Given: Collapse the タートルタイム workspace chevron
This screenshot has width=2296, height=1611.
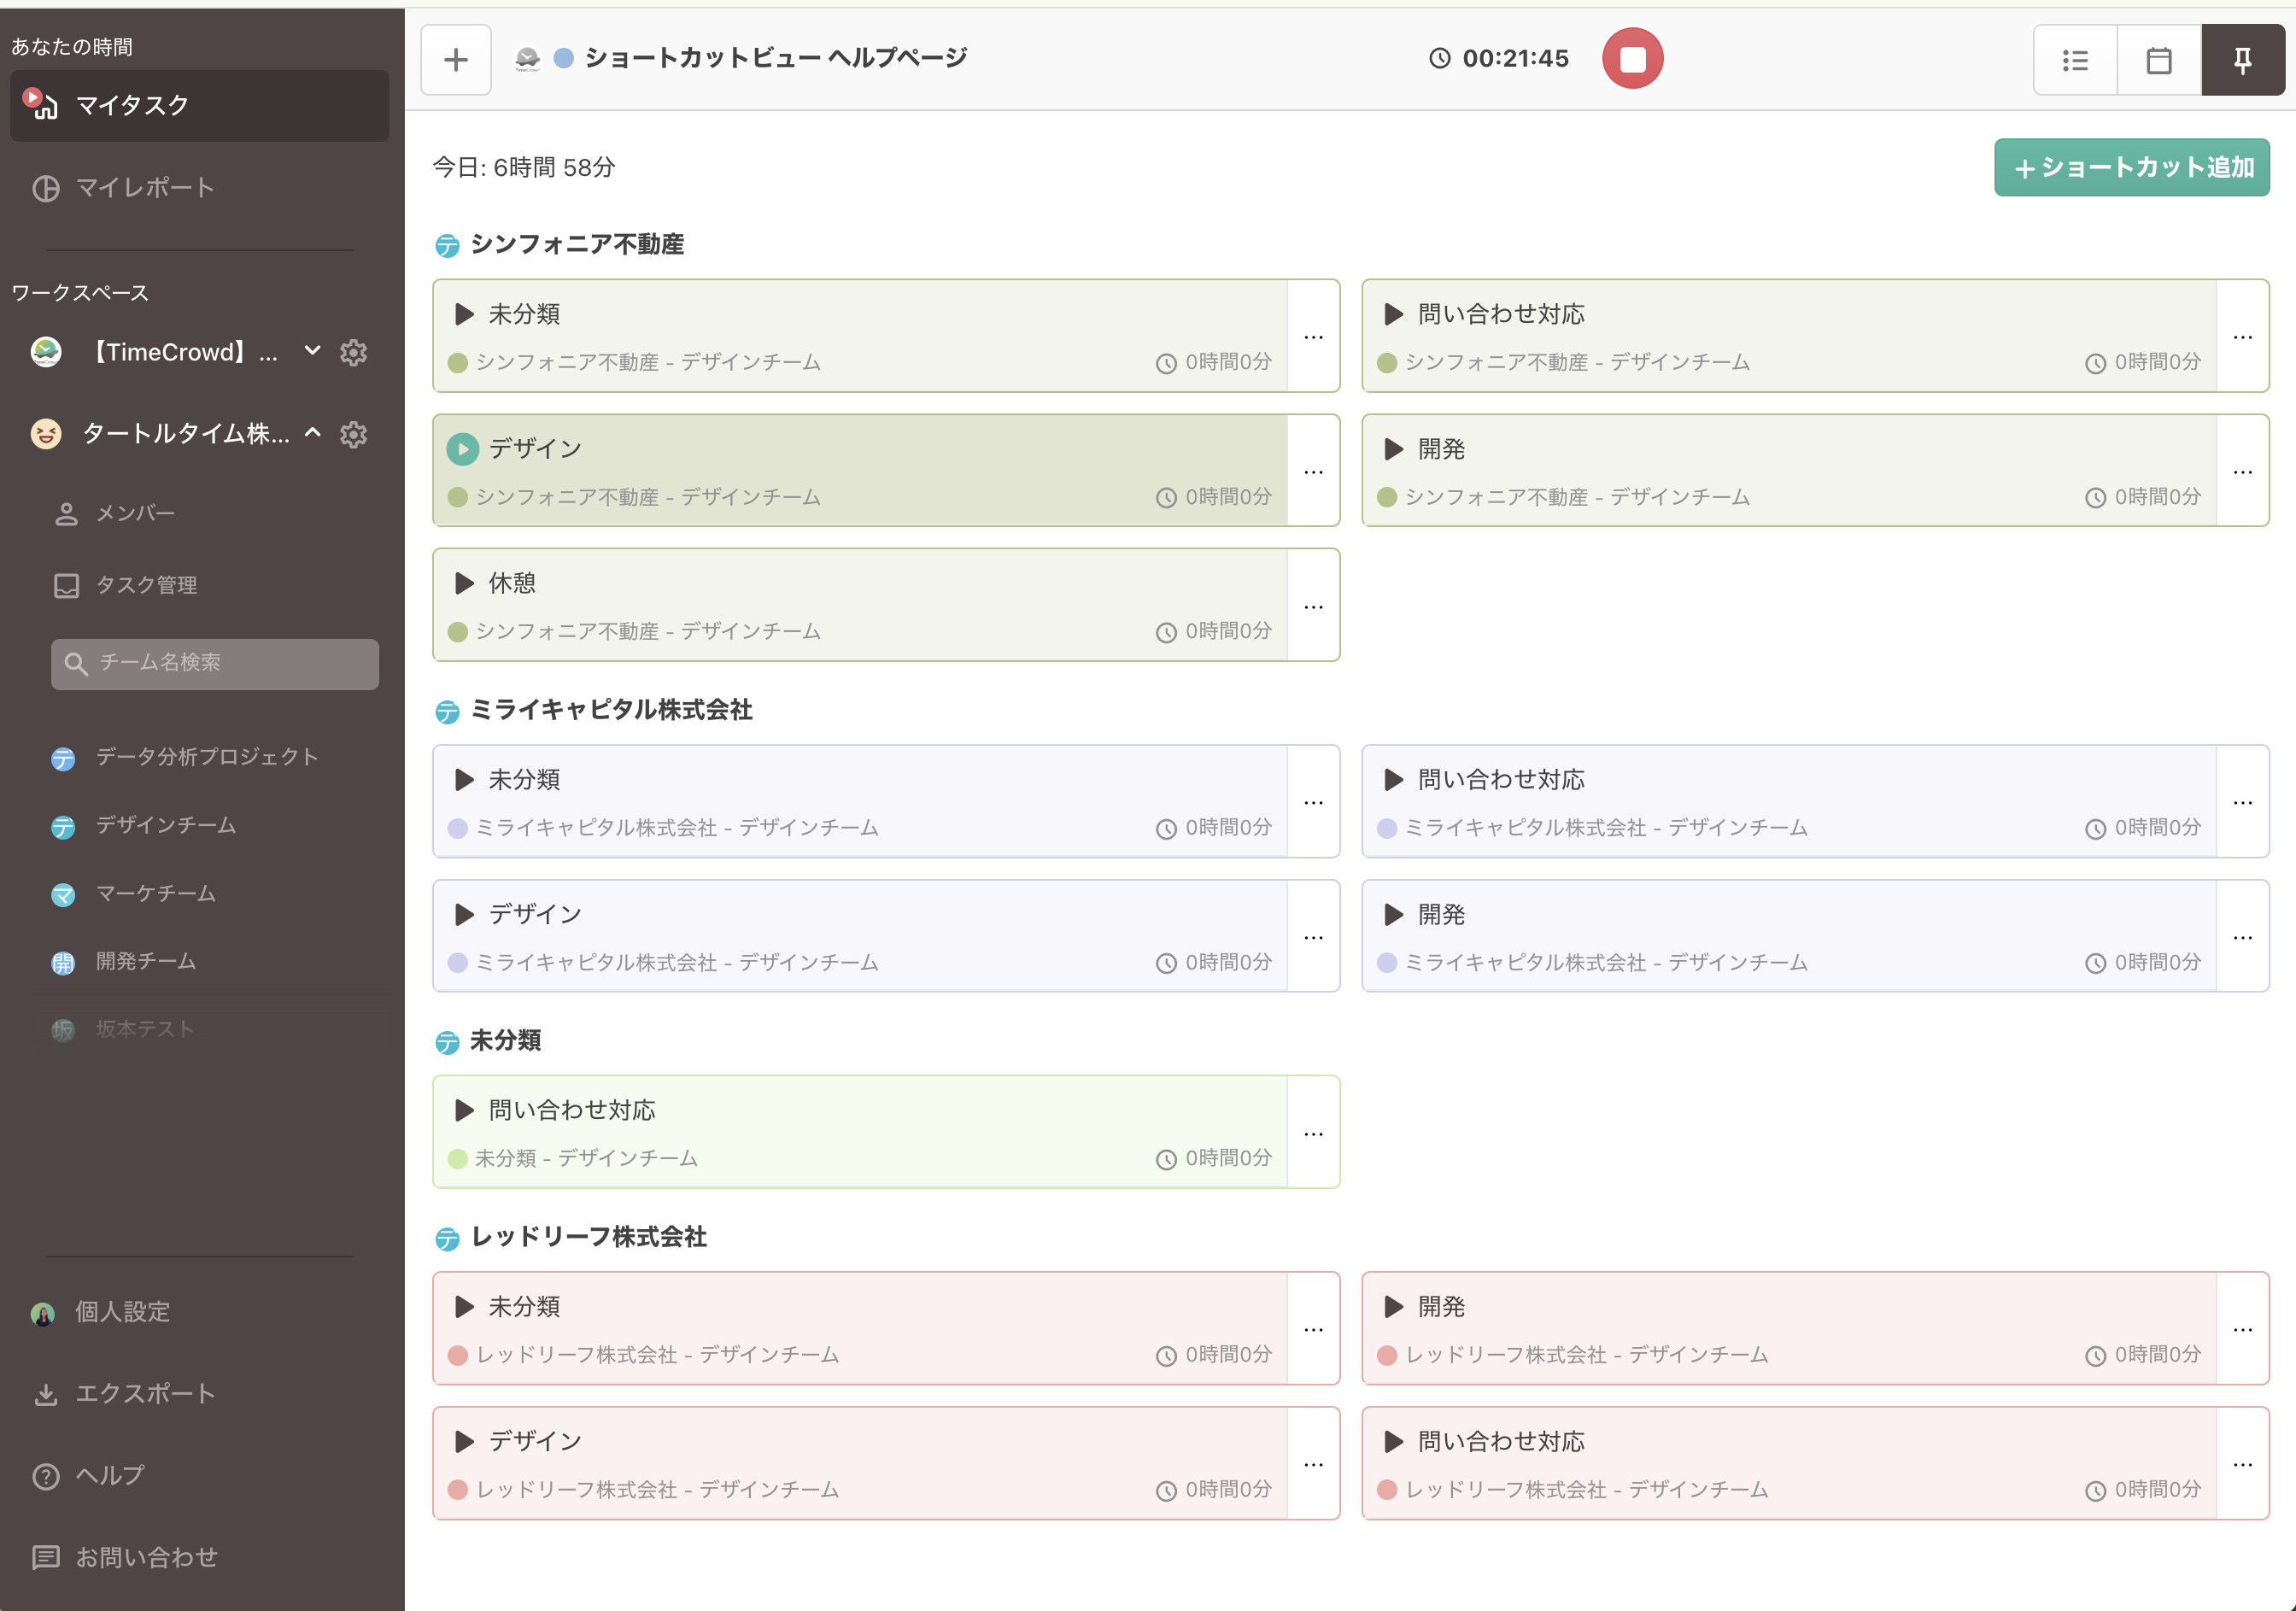Looking at the screenshot, I should click(313, 433).
